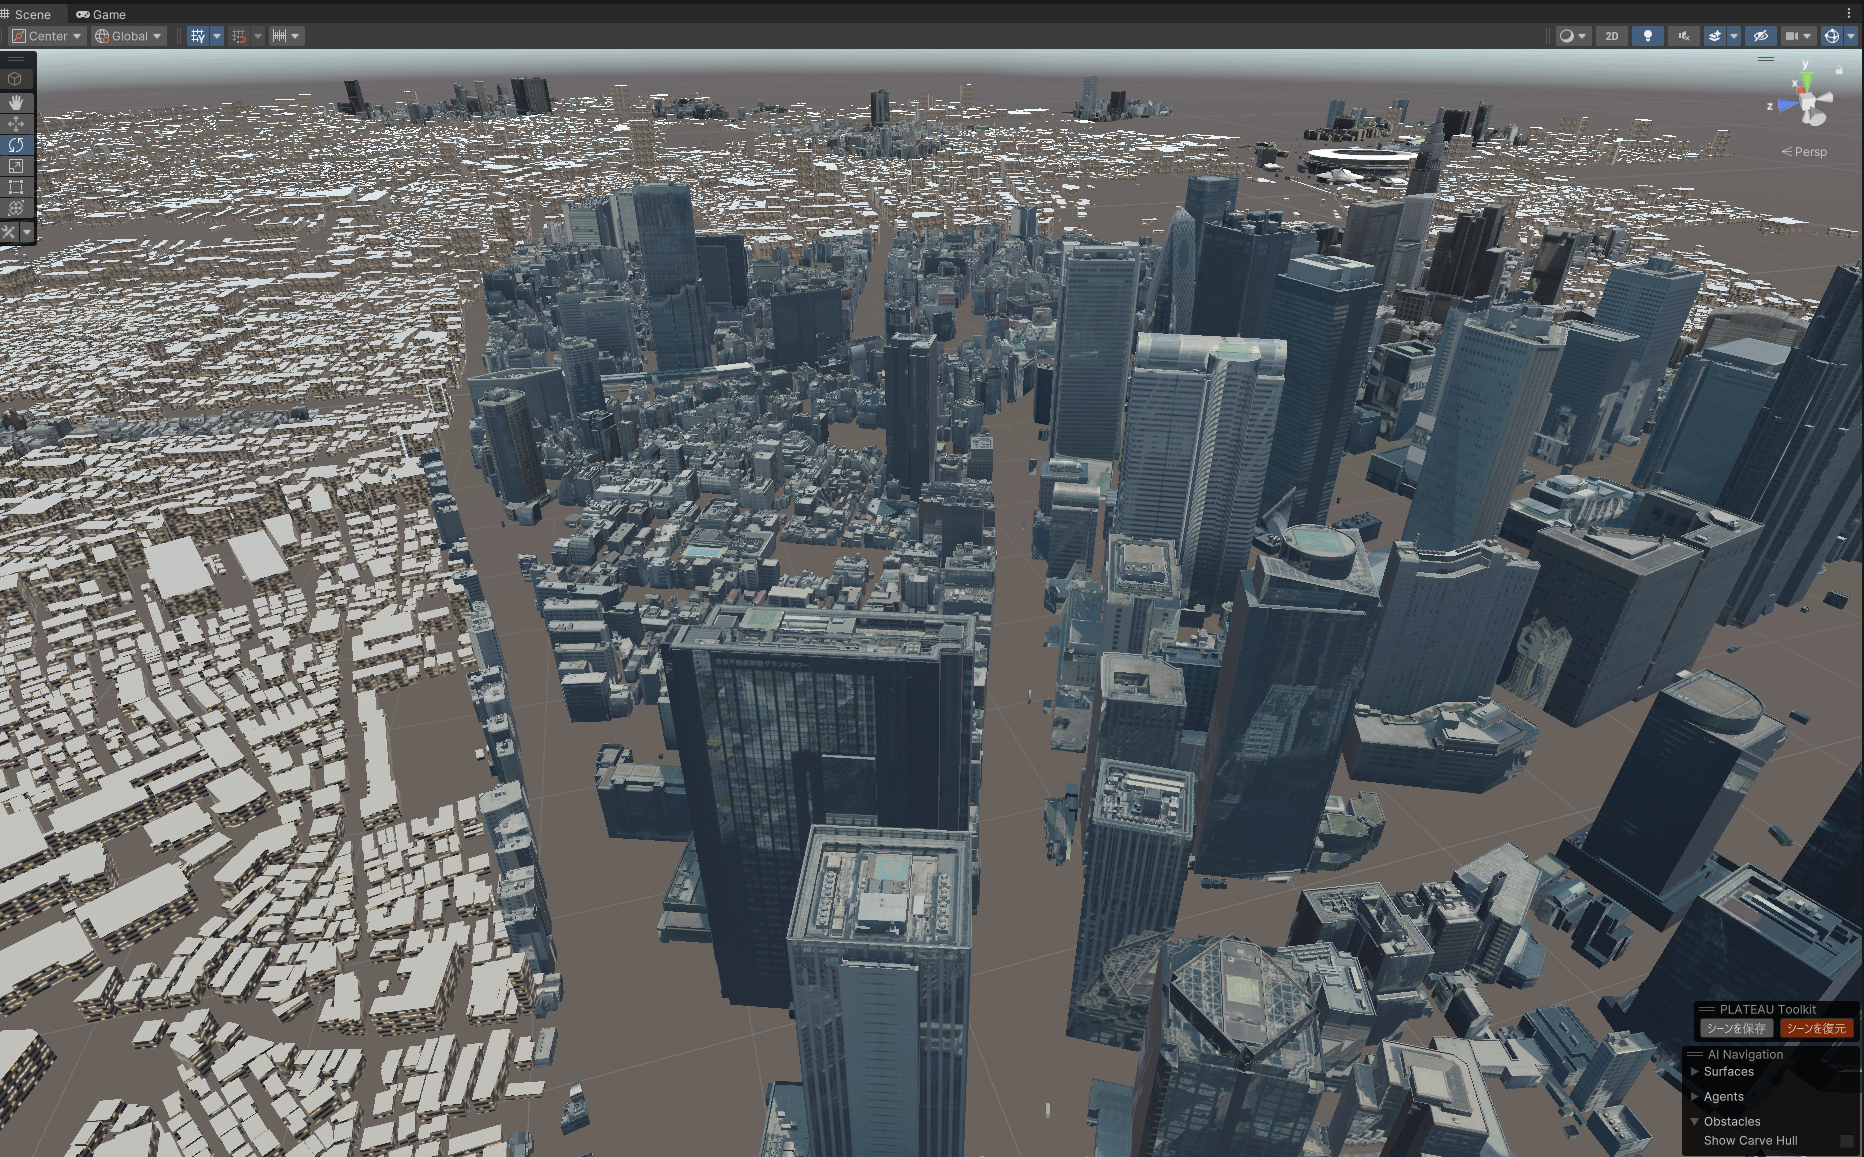Screen dimensions: 1864x1157
Task: Open the Center pivot mode dropdown
Action: pos(47,36)
